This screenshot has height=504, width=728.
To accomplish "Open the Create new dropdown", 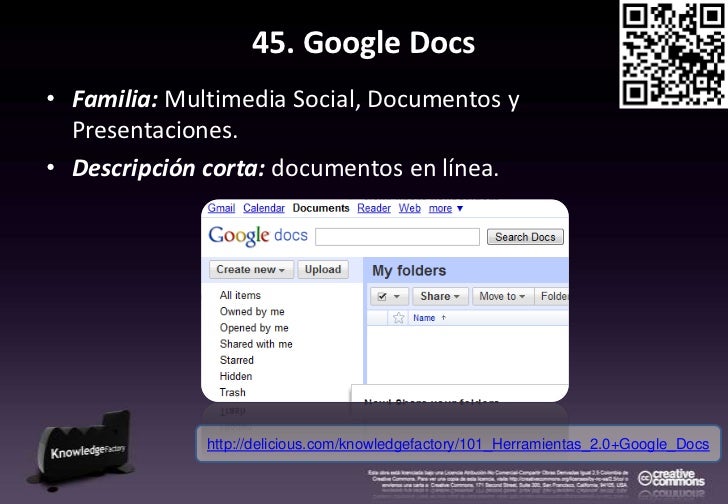I will [x=251, y=270].
